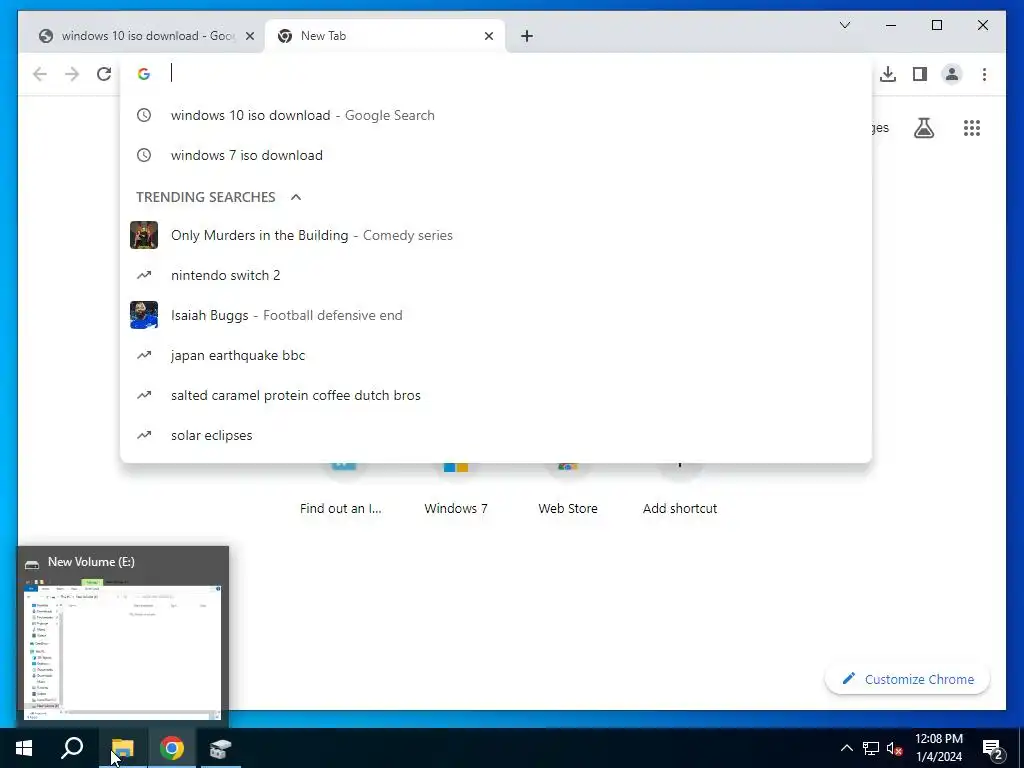Open the Web Store shortcut
Screen dimensions: 1024x768
tap(568, 490)
